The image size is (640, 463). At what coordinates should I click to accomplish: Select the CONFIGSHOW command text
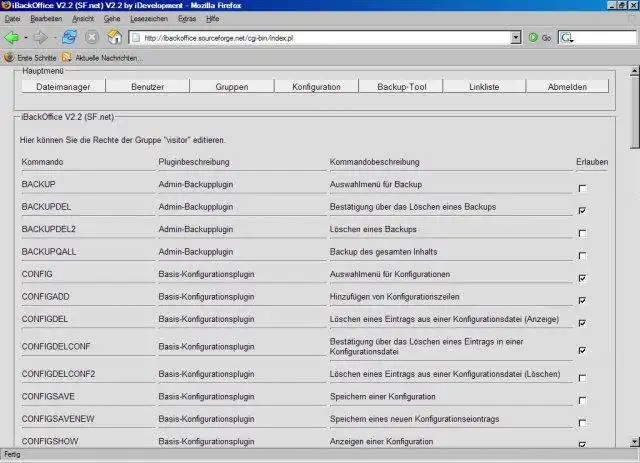click(x=50, y=441)
